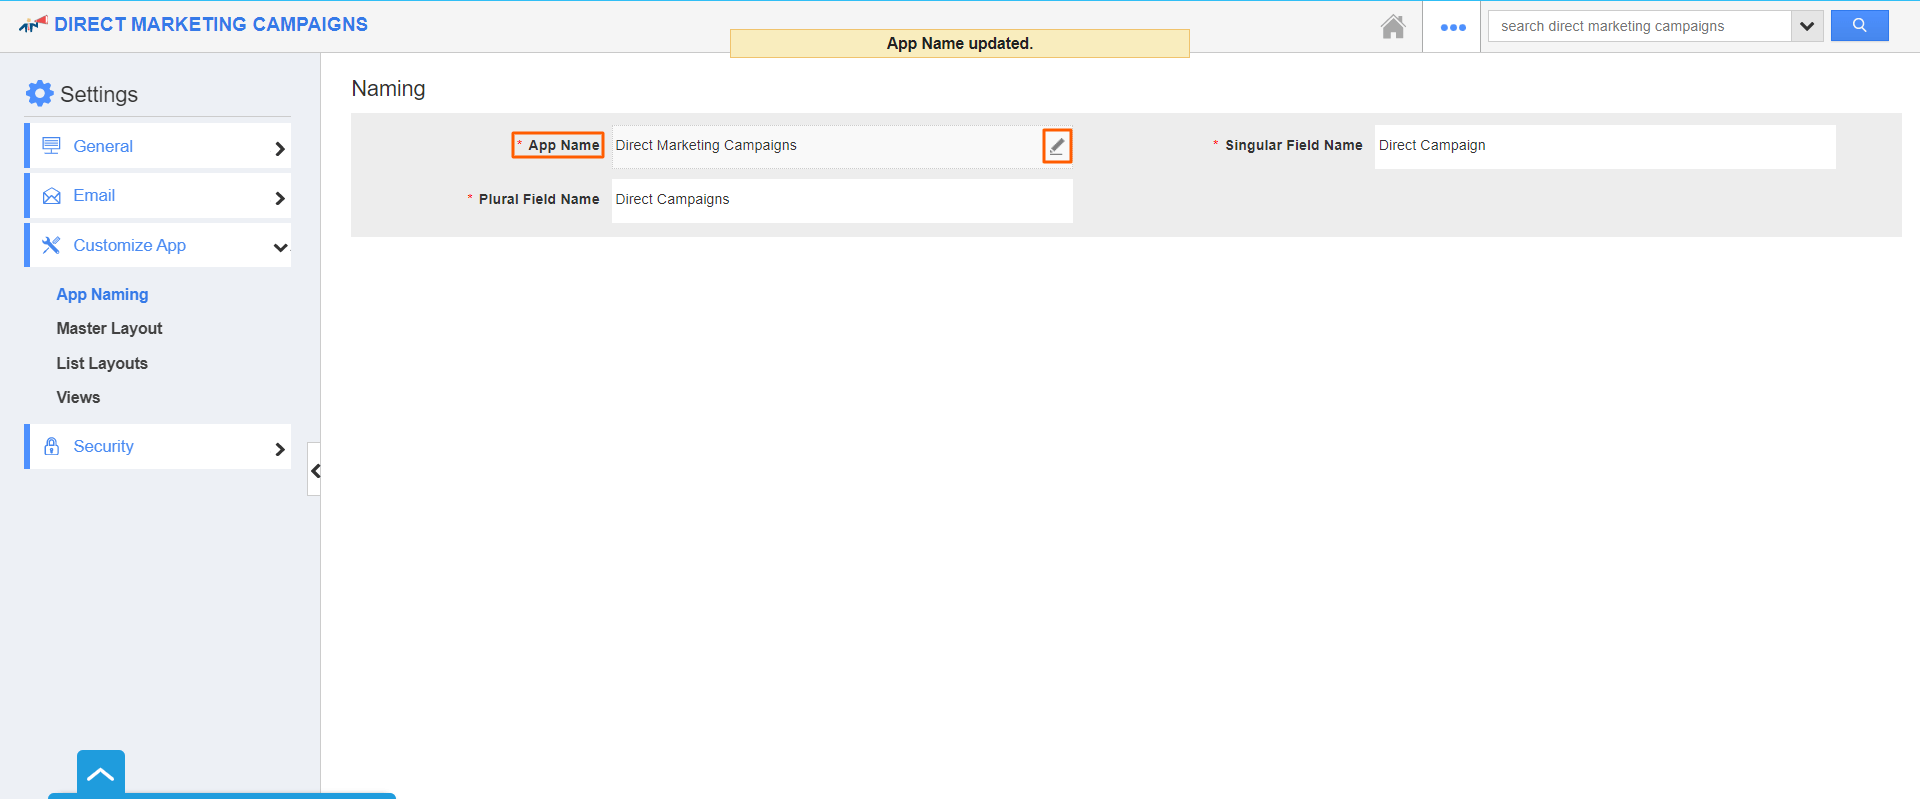Click the Settings heading text
The width and height of the screenshot is (1920, 799).
point(99,94)
